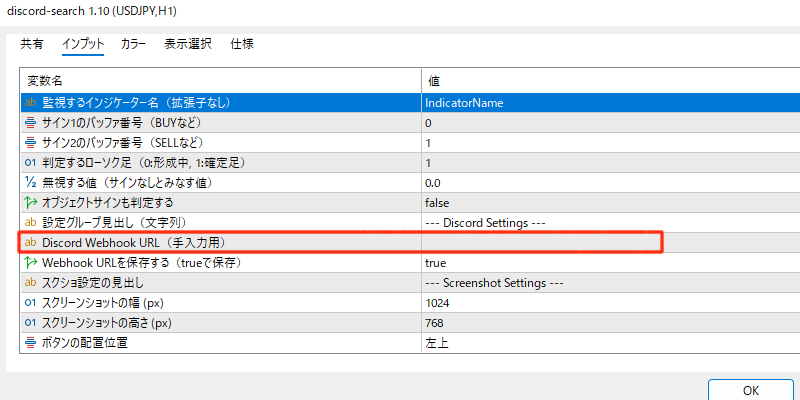Click the buffer icon beside サイン2のバッファ番号
This screenshot has width=800, height=400.
pos(30,143)
